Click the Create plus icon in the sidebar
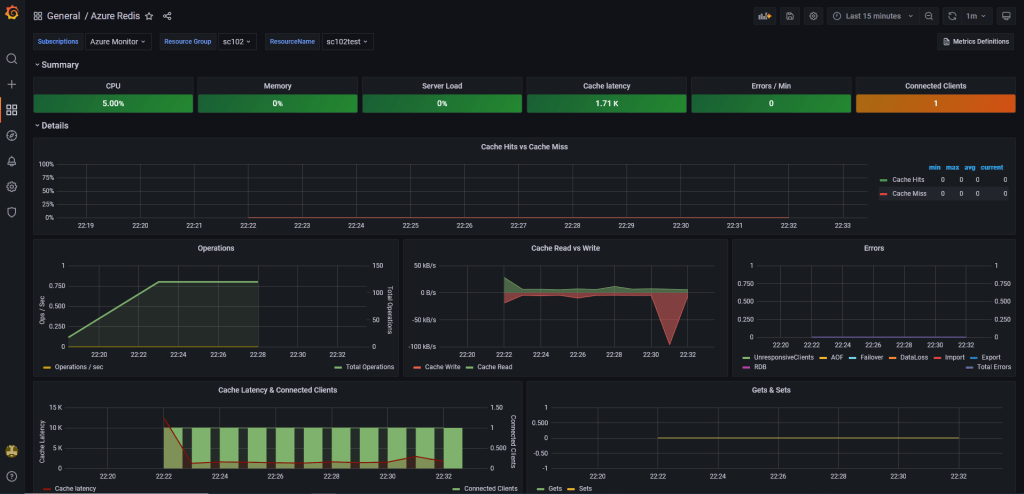Screen dimensions: 1024x494 (12, 85)
